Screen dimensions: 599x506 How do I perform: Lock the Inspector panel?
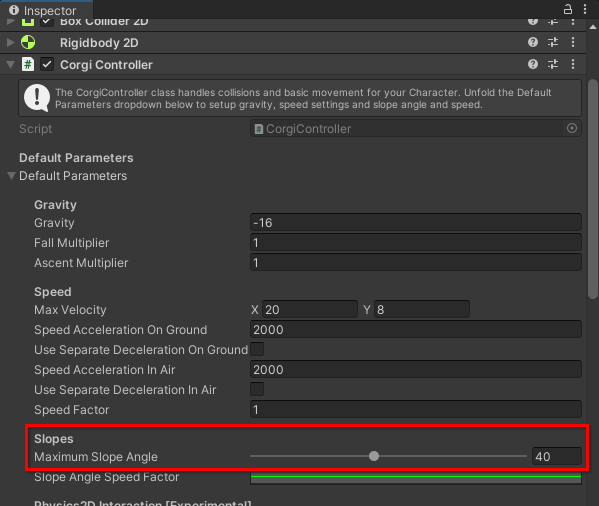point(568,9)
